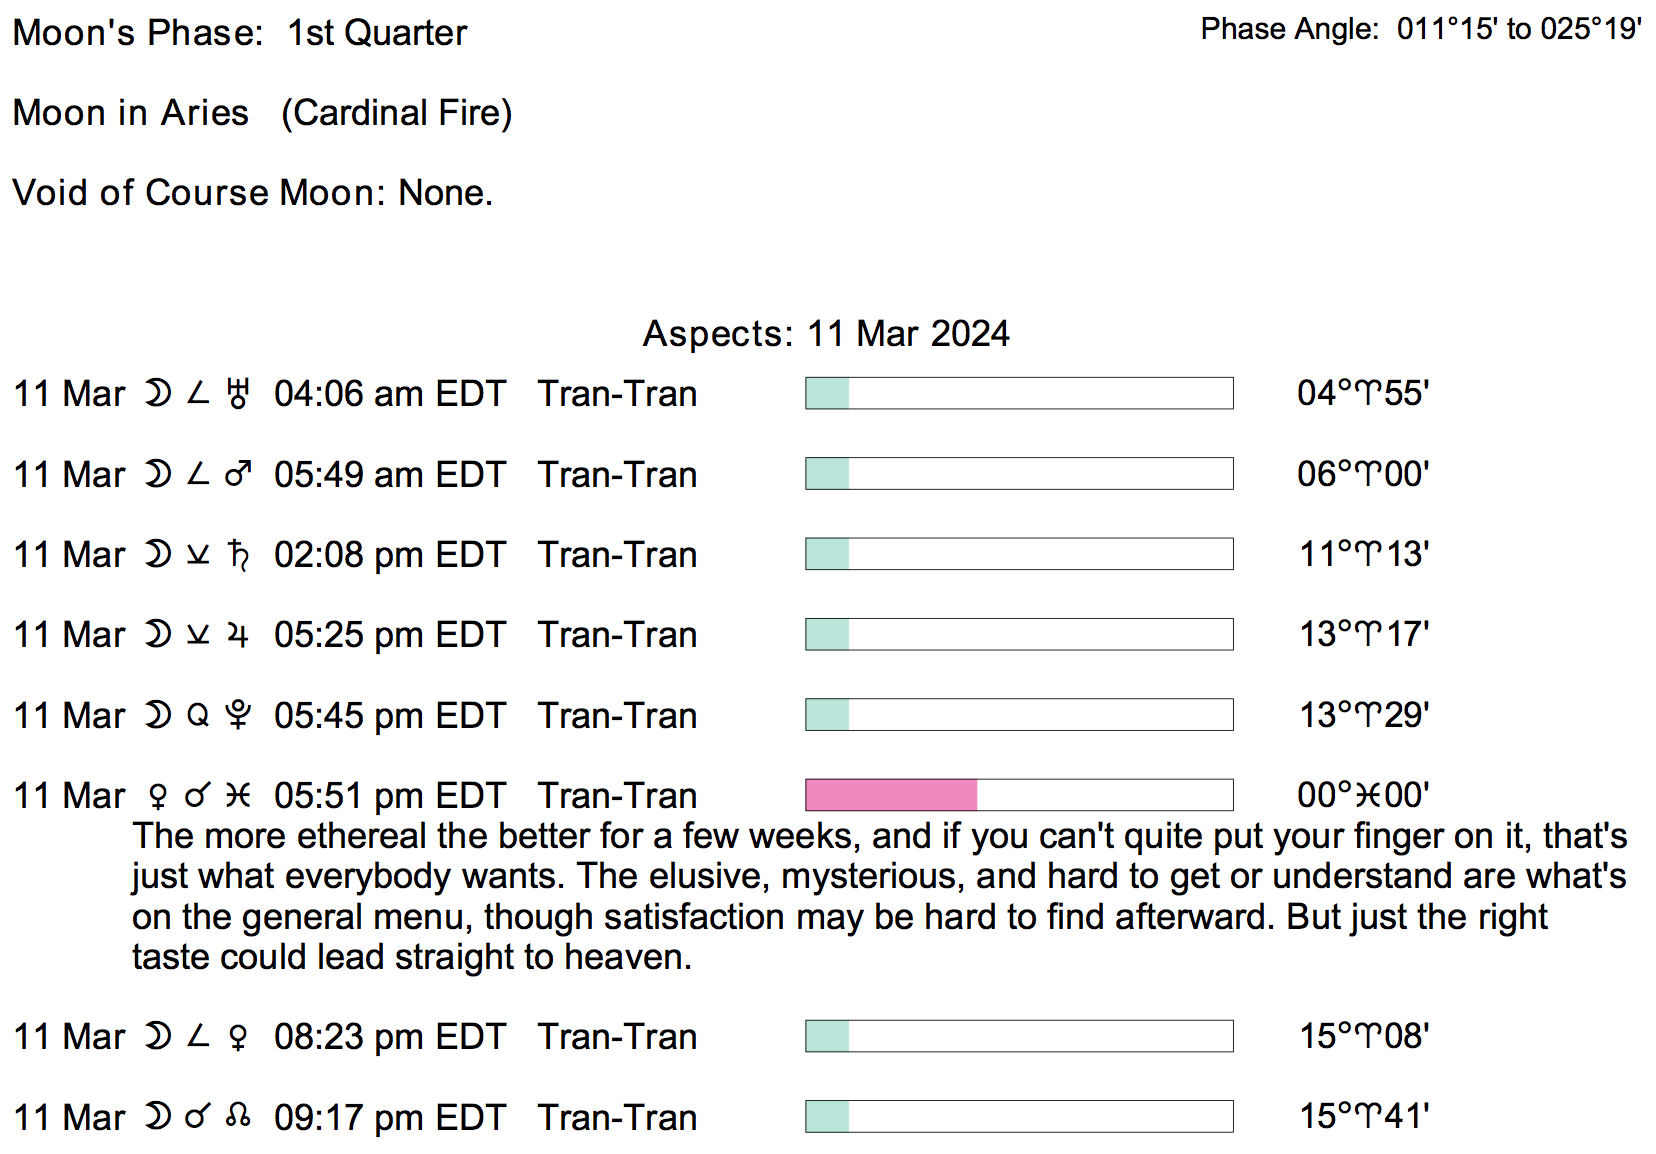The height and width of the screenshot is (1154, 1656).
Task: Click the strength bar of the 09:17 pm aspect
Action: 1018,1116
